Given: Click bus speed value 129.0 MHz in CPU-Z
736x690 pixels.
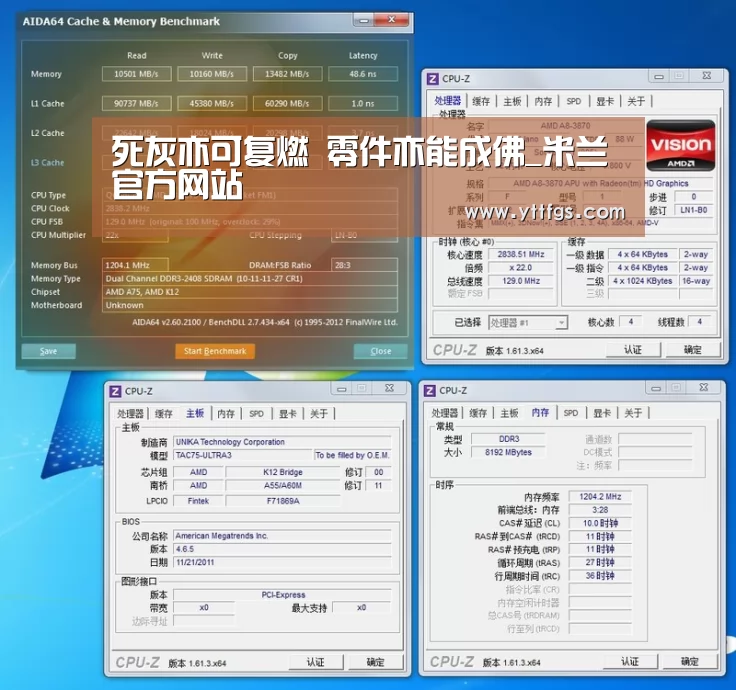Looking at the screenshot, I should click(x=521, y=281).
